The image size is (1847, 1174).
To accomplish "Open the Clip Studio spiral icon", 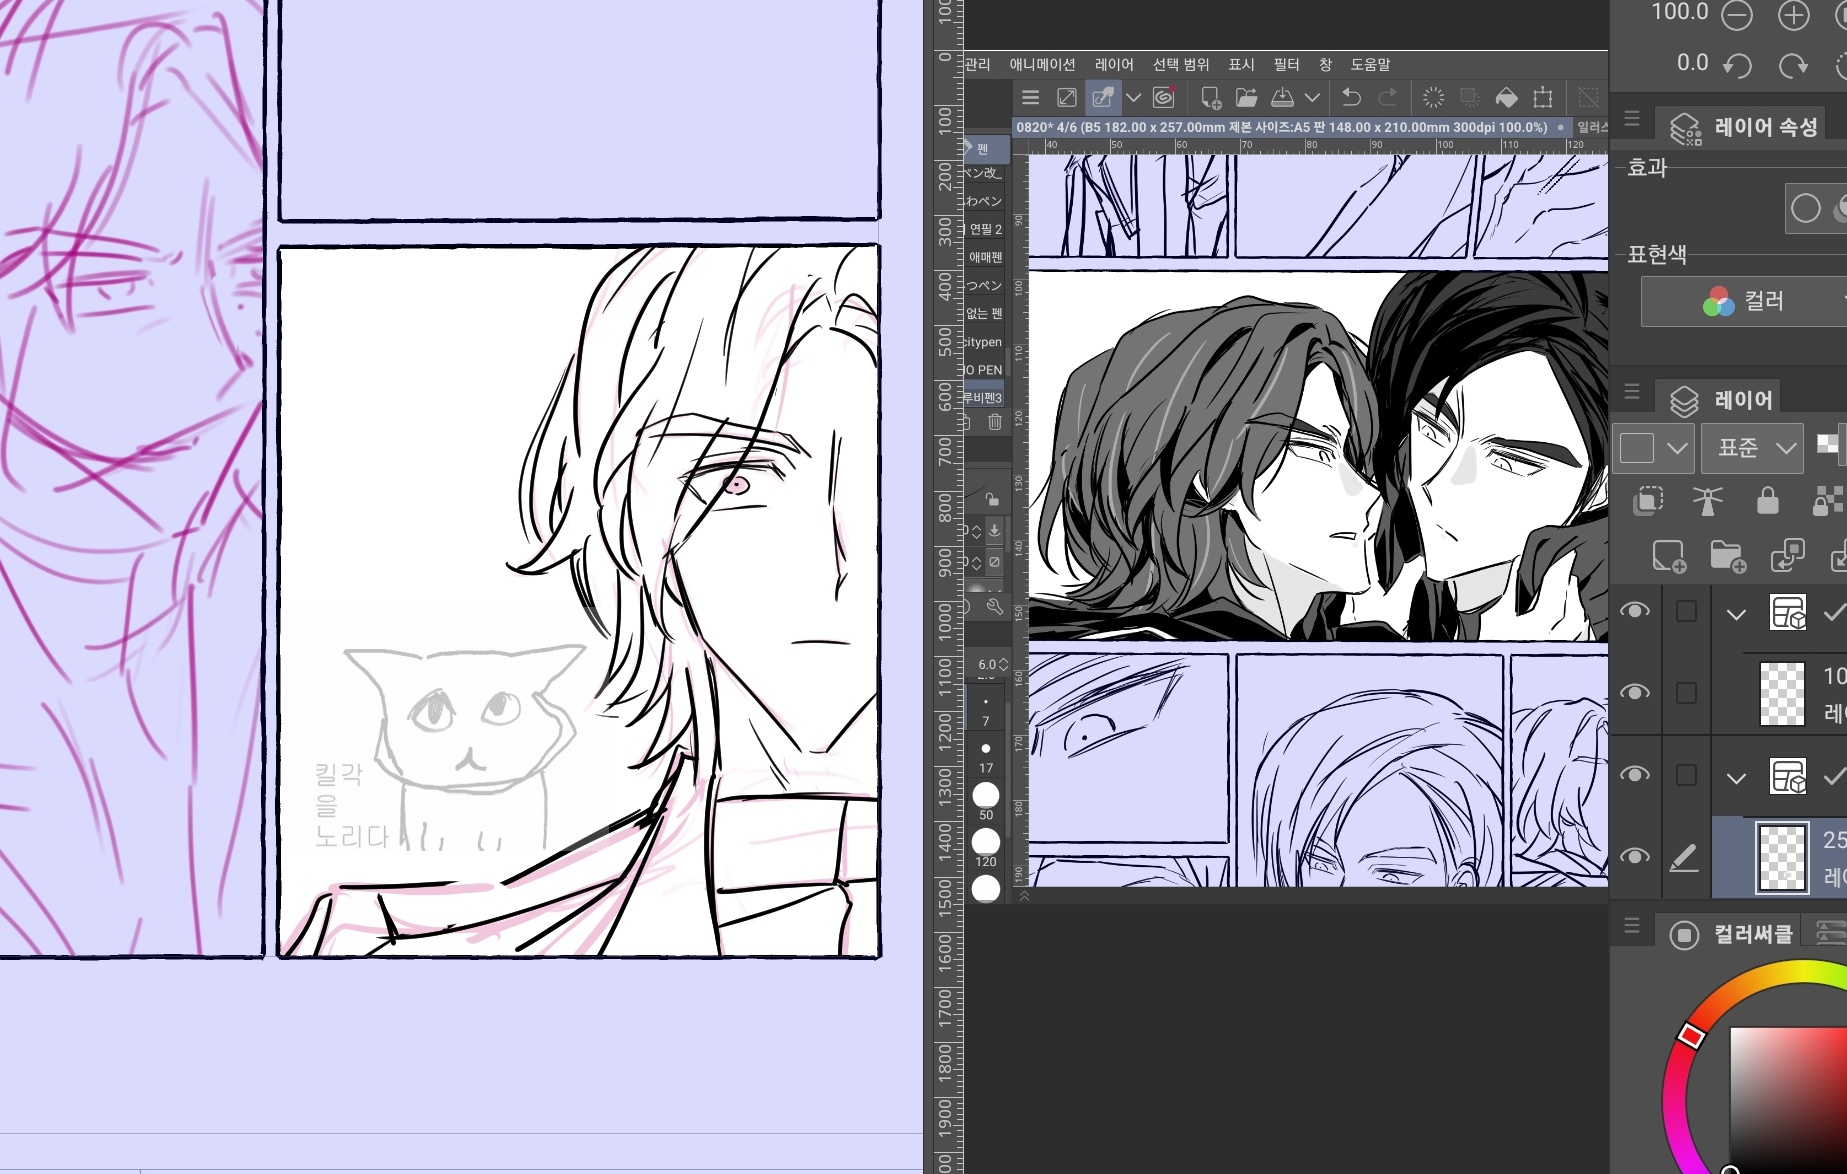I will tap(1163, 97).
